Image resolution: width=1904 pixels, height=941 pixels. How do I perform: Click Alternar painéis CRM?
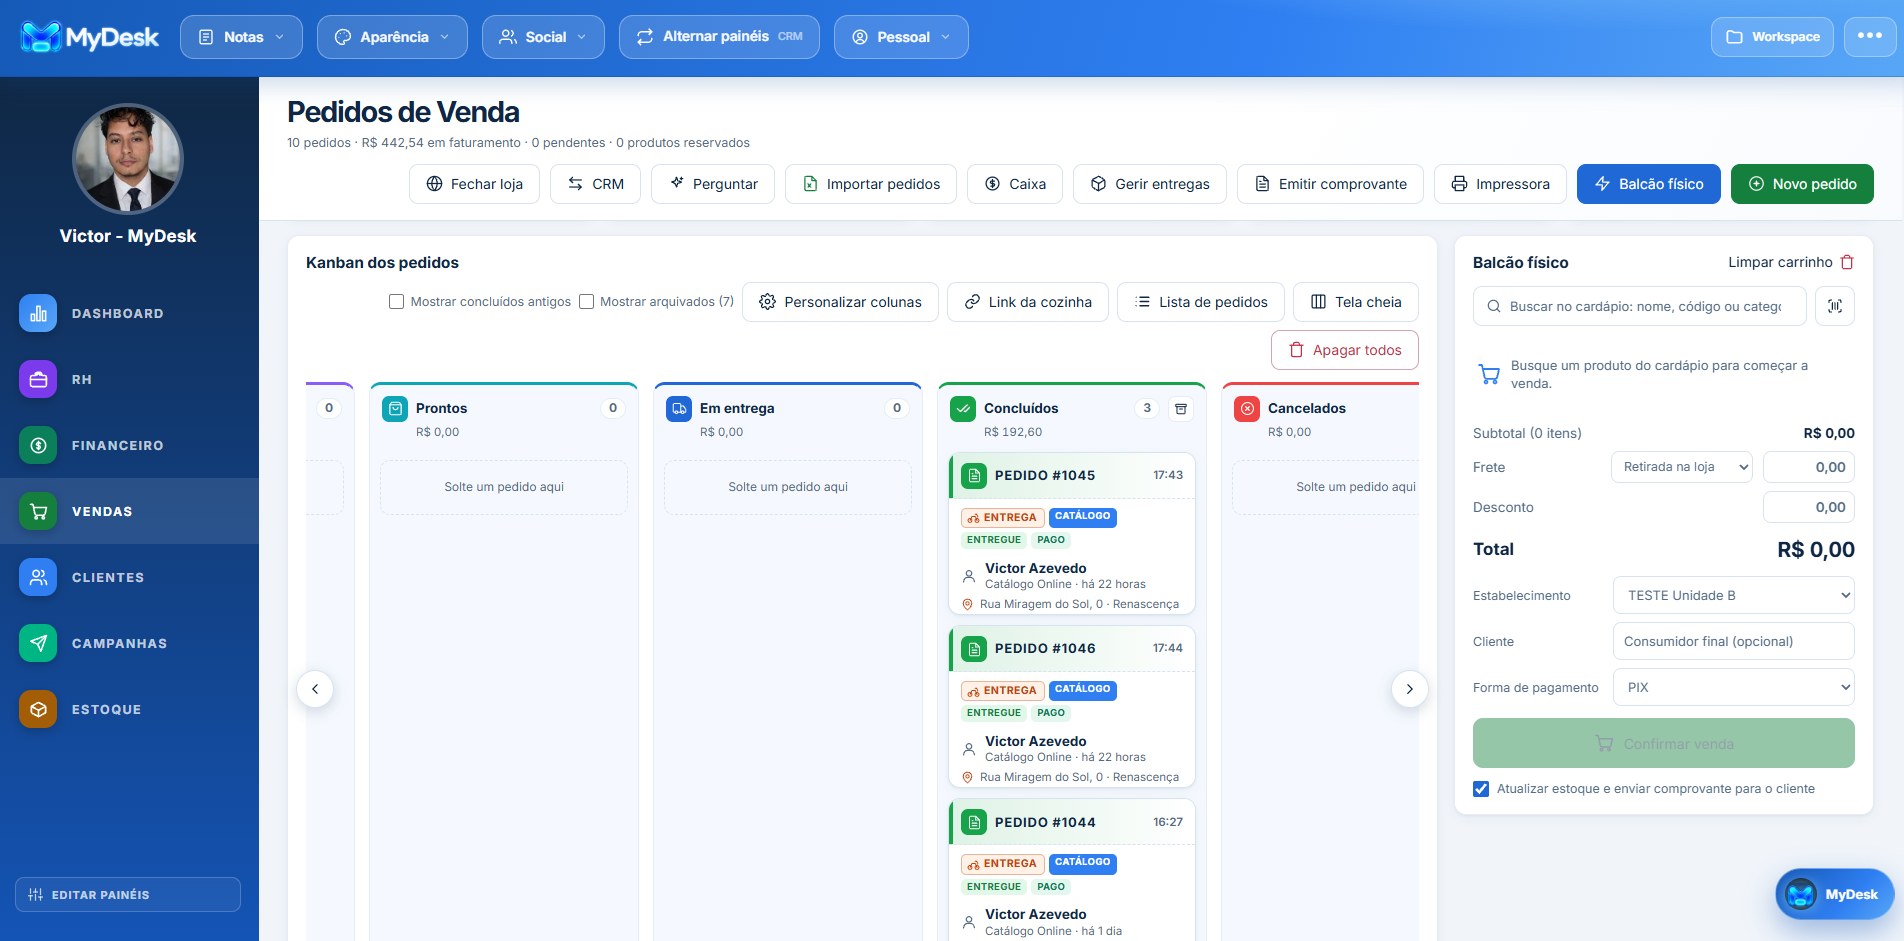point(719,37)
